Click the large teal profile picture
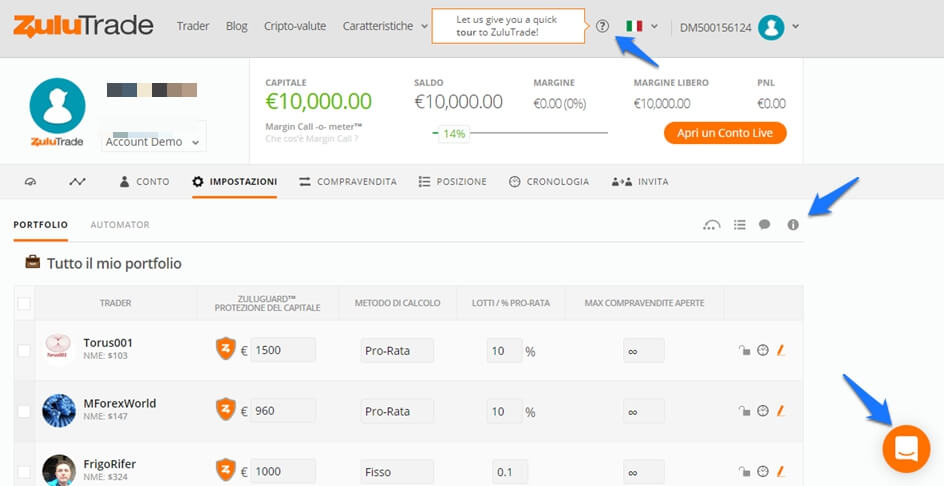944x486 pixels. 57,105
